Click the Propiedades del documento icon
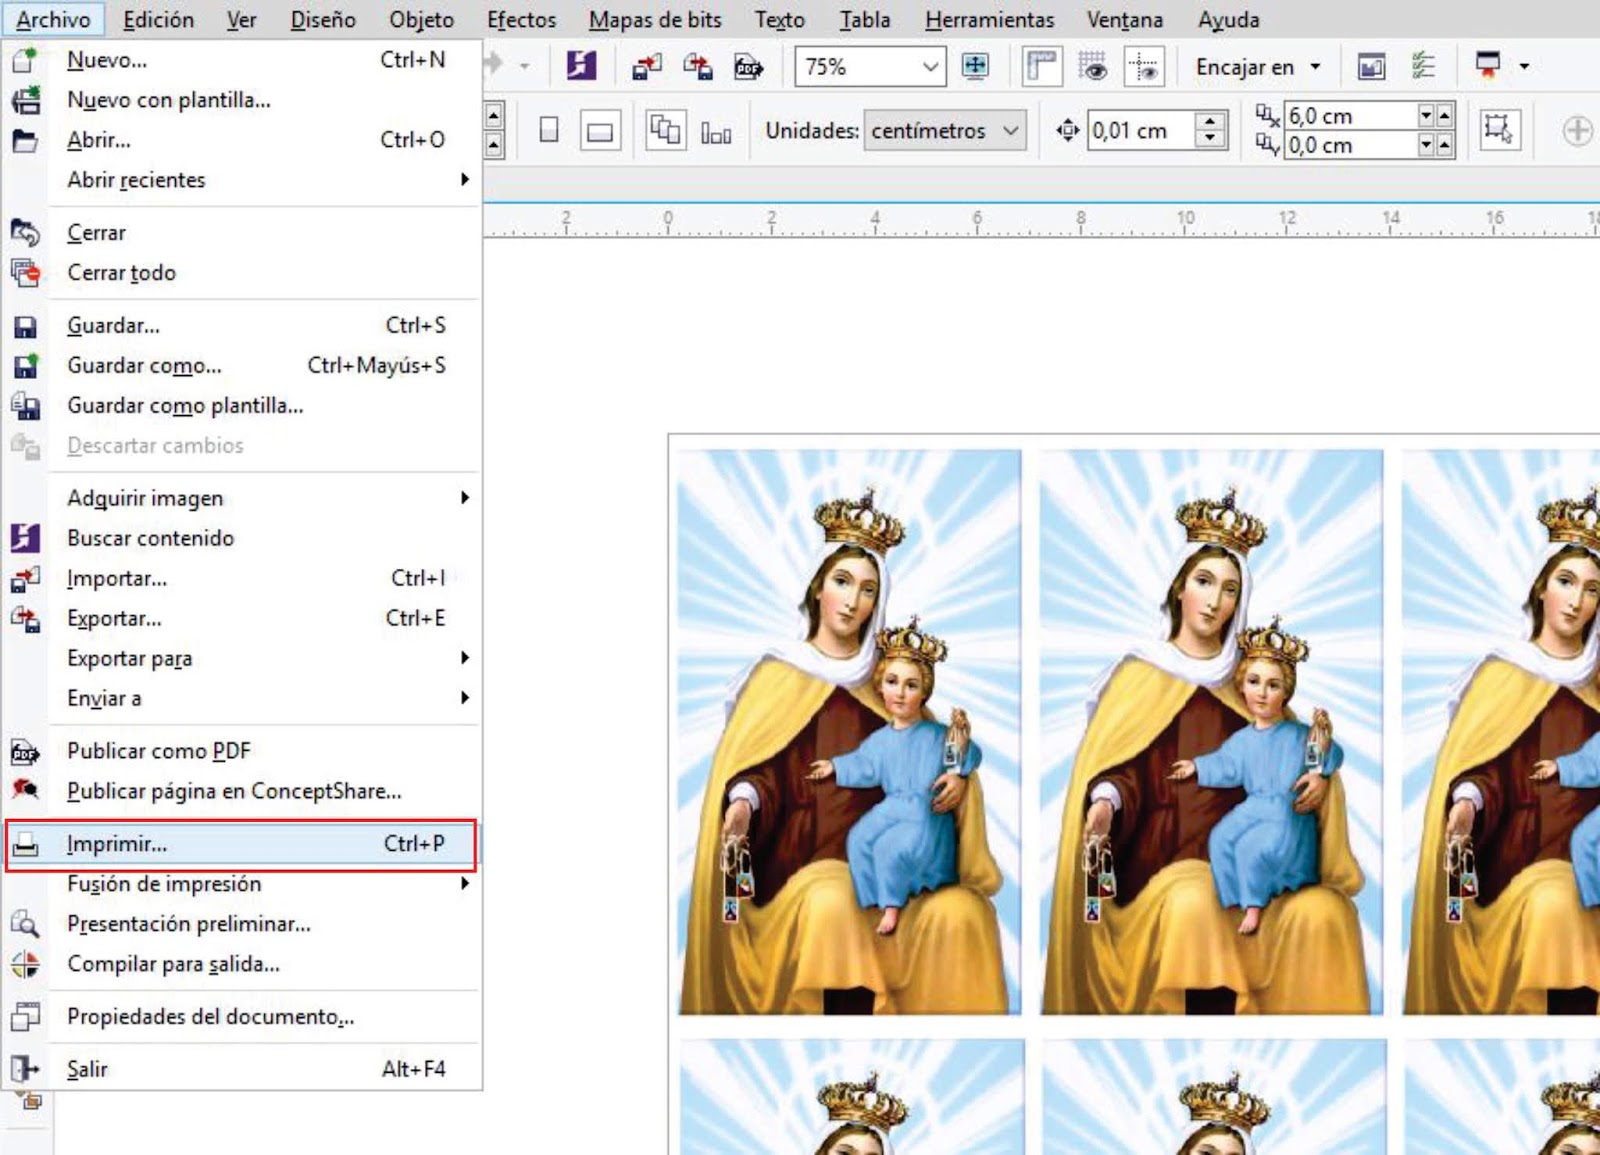 click(25, 1017)
